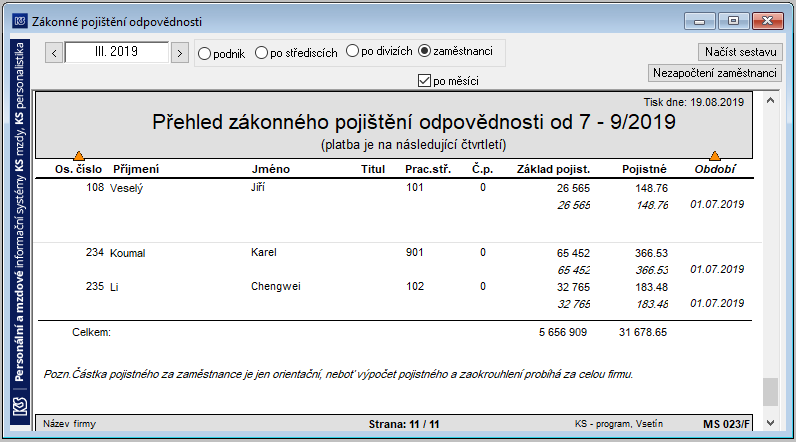Click scrollbar down arrow of report
The height and width of the screenshot is (442, 796).
[770, 423]
